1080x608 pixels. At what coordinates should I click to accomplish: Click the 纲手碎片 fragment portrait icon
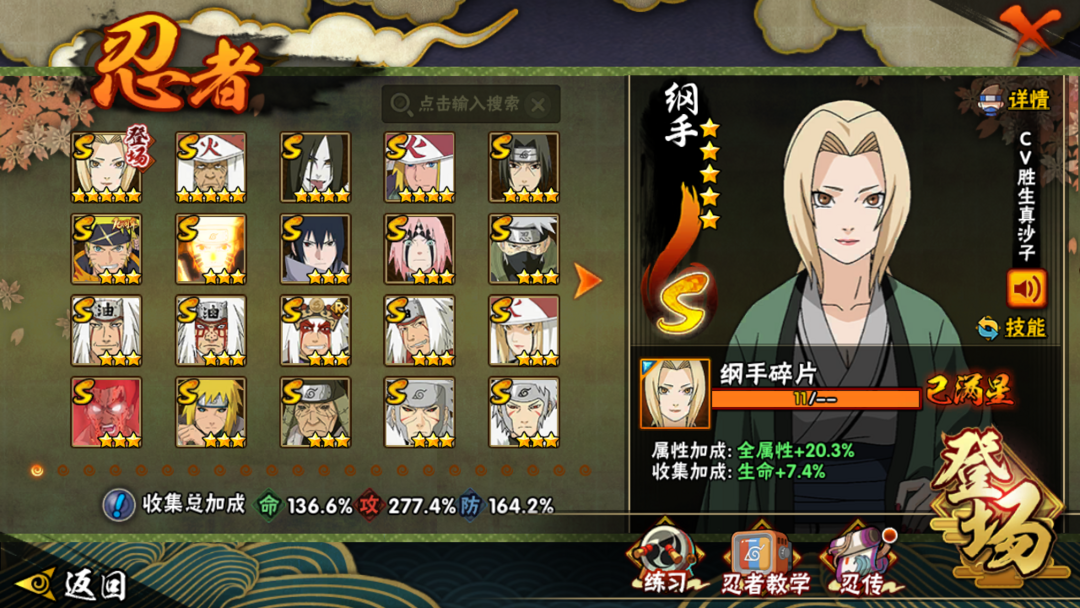coord(674,394)
